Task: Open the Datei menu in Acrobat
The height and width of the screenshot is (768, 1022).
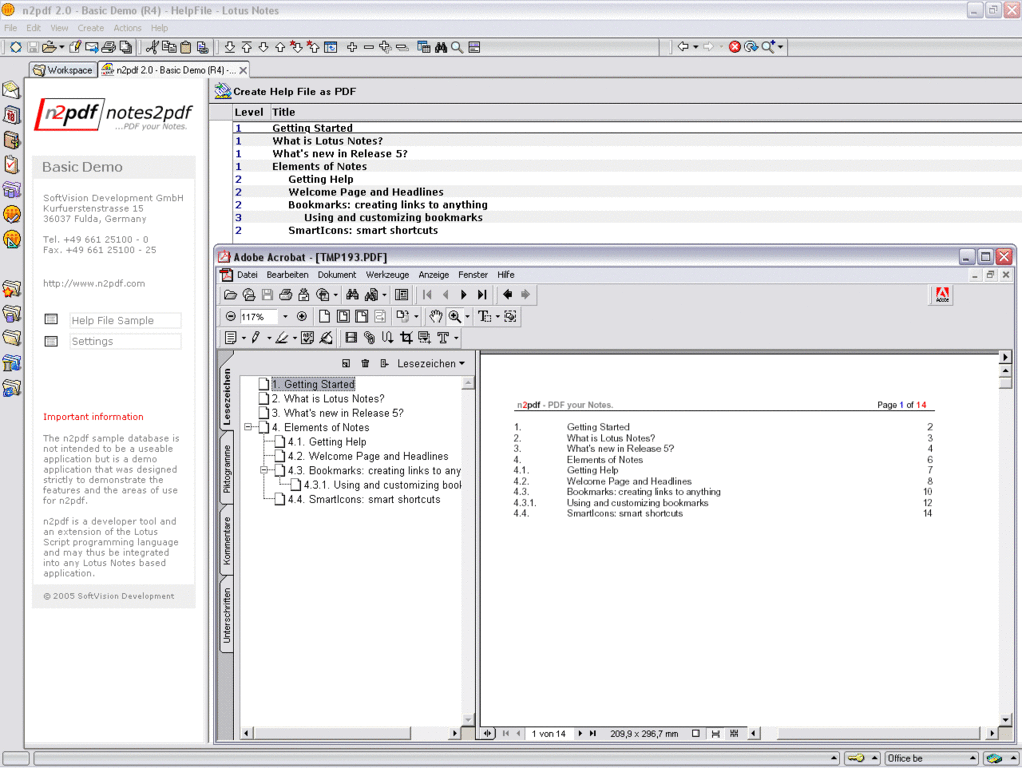Action: pyautogui.click(x=247, y=275)
